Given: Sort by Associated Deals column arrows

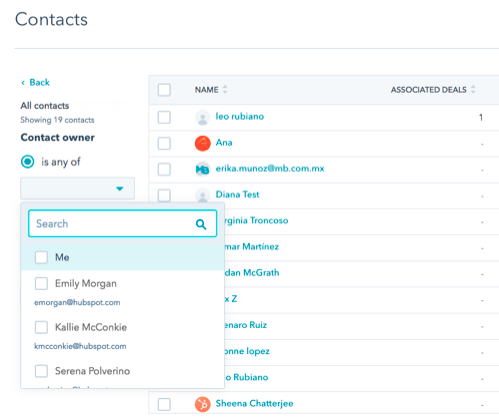Looking at the screenshot, I should (473, 89).
